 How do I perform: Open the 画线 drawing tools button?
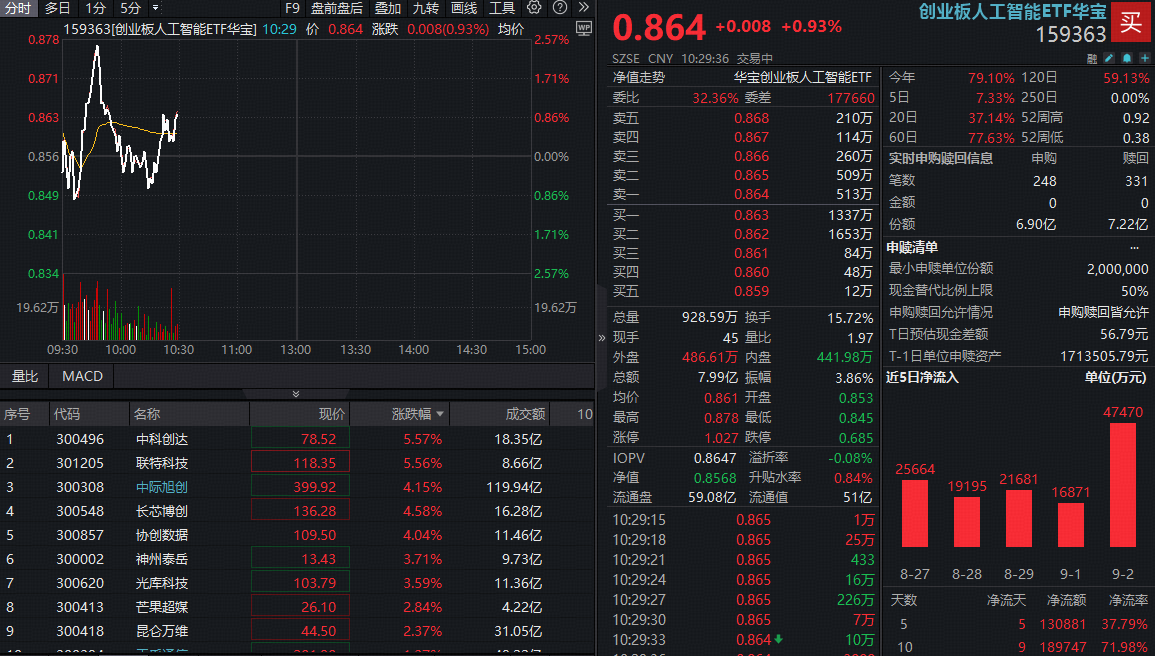464,8
